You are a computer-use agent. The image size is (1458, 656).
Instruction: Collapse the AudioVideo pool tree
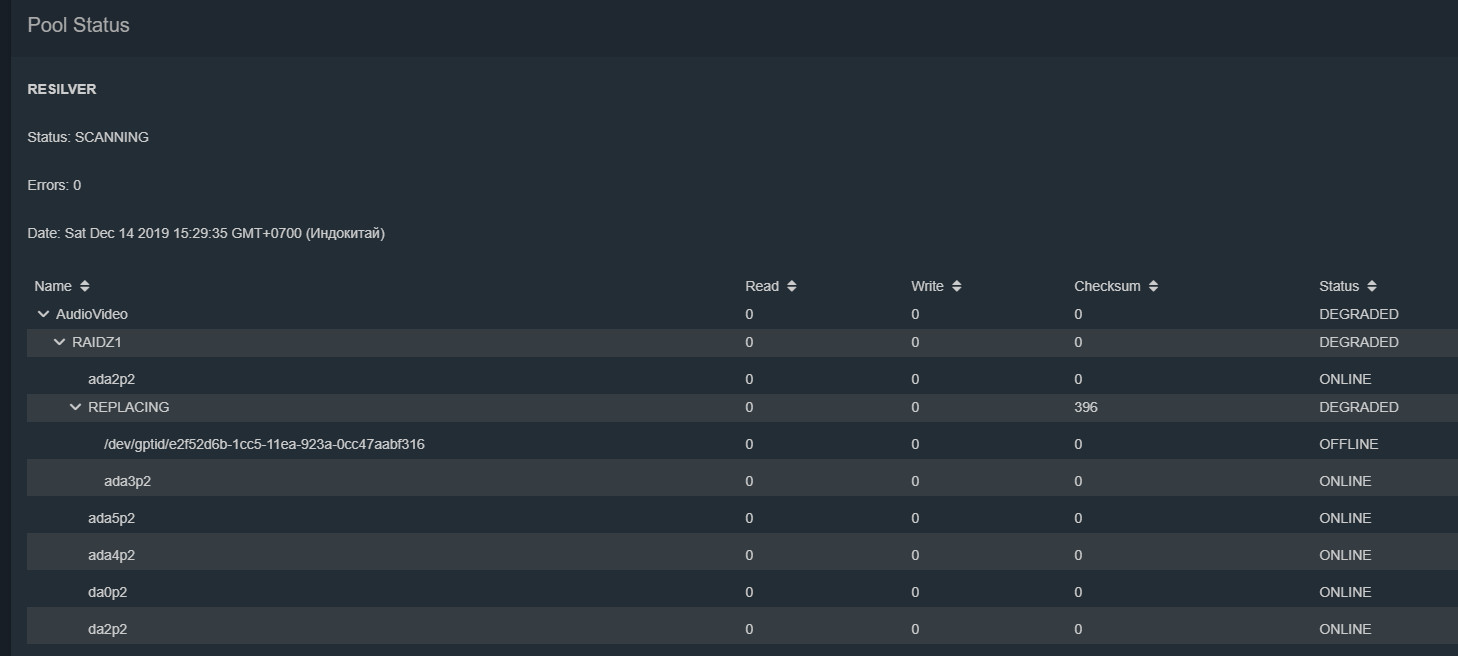(x=43, y=314)
